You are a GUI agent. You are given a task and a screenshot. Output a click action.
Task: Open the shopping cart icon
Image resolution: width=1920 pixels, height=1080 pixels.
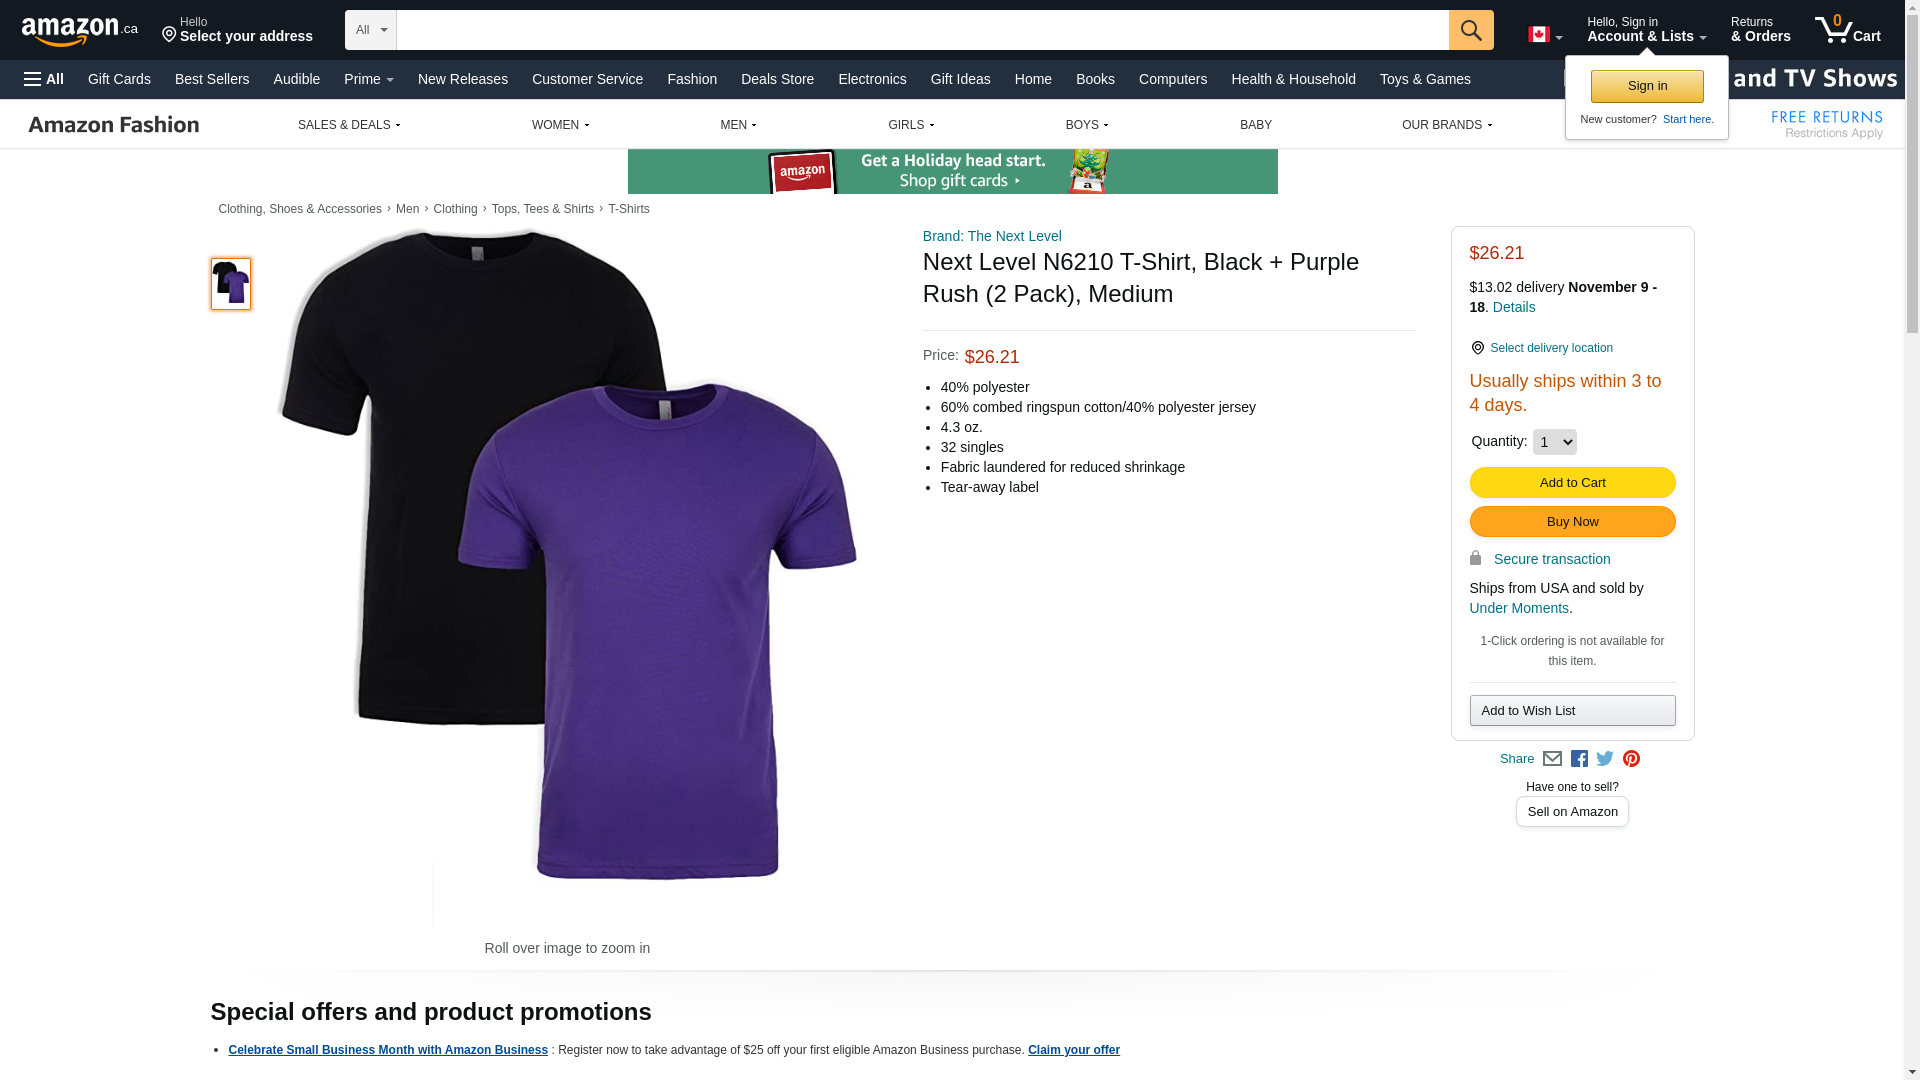[x=1847, y=30]
